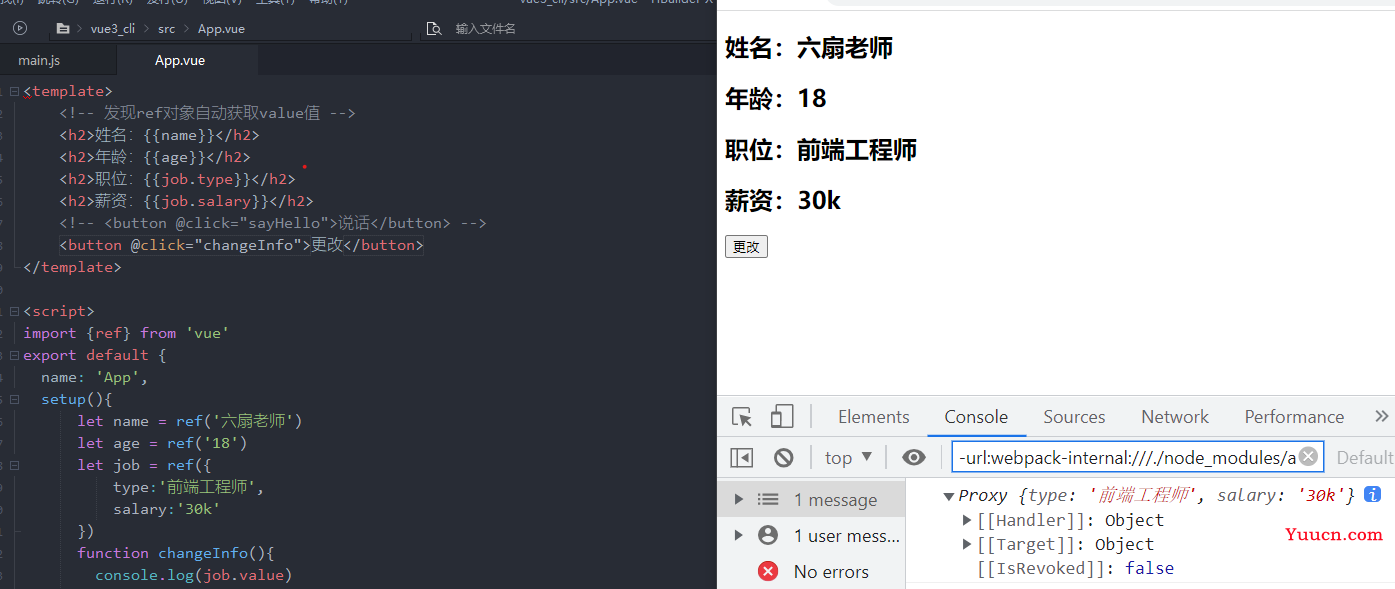Viewport: 1395px width, 589px height.
Task: Open the top JavaScript context dropdown
Action: coord(848,458)
